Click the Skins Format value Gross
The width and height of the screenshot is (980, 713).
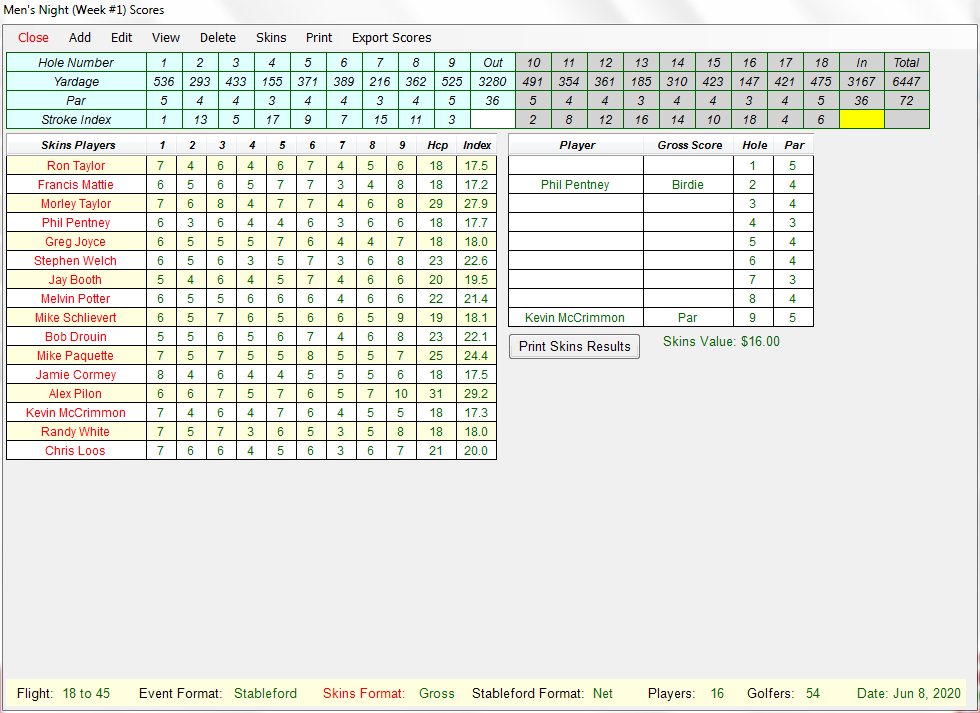point(437,693)
